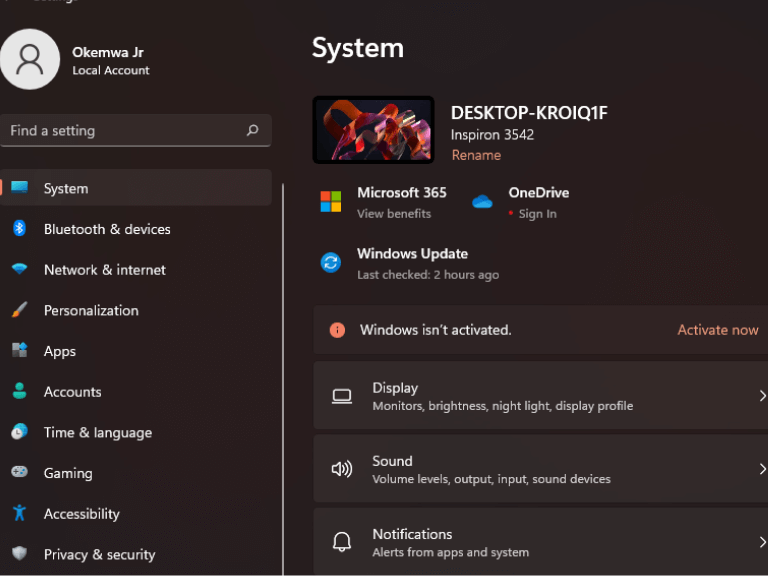Click the Wi-Fi Network & internet icon
The image size is (768, 576).
coord(20,269)
